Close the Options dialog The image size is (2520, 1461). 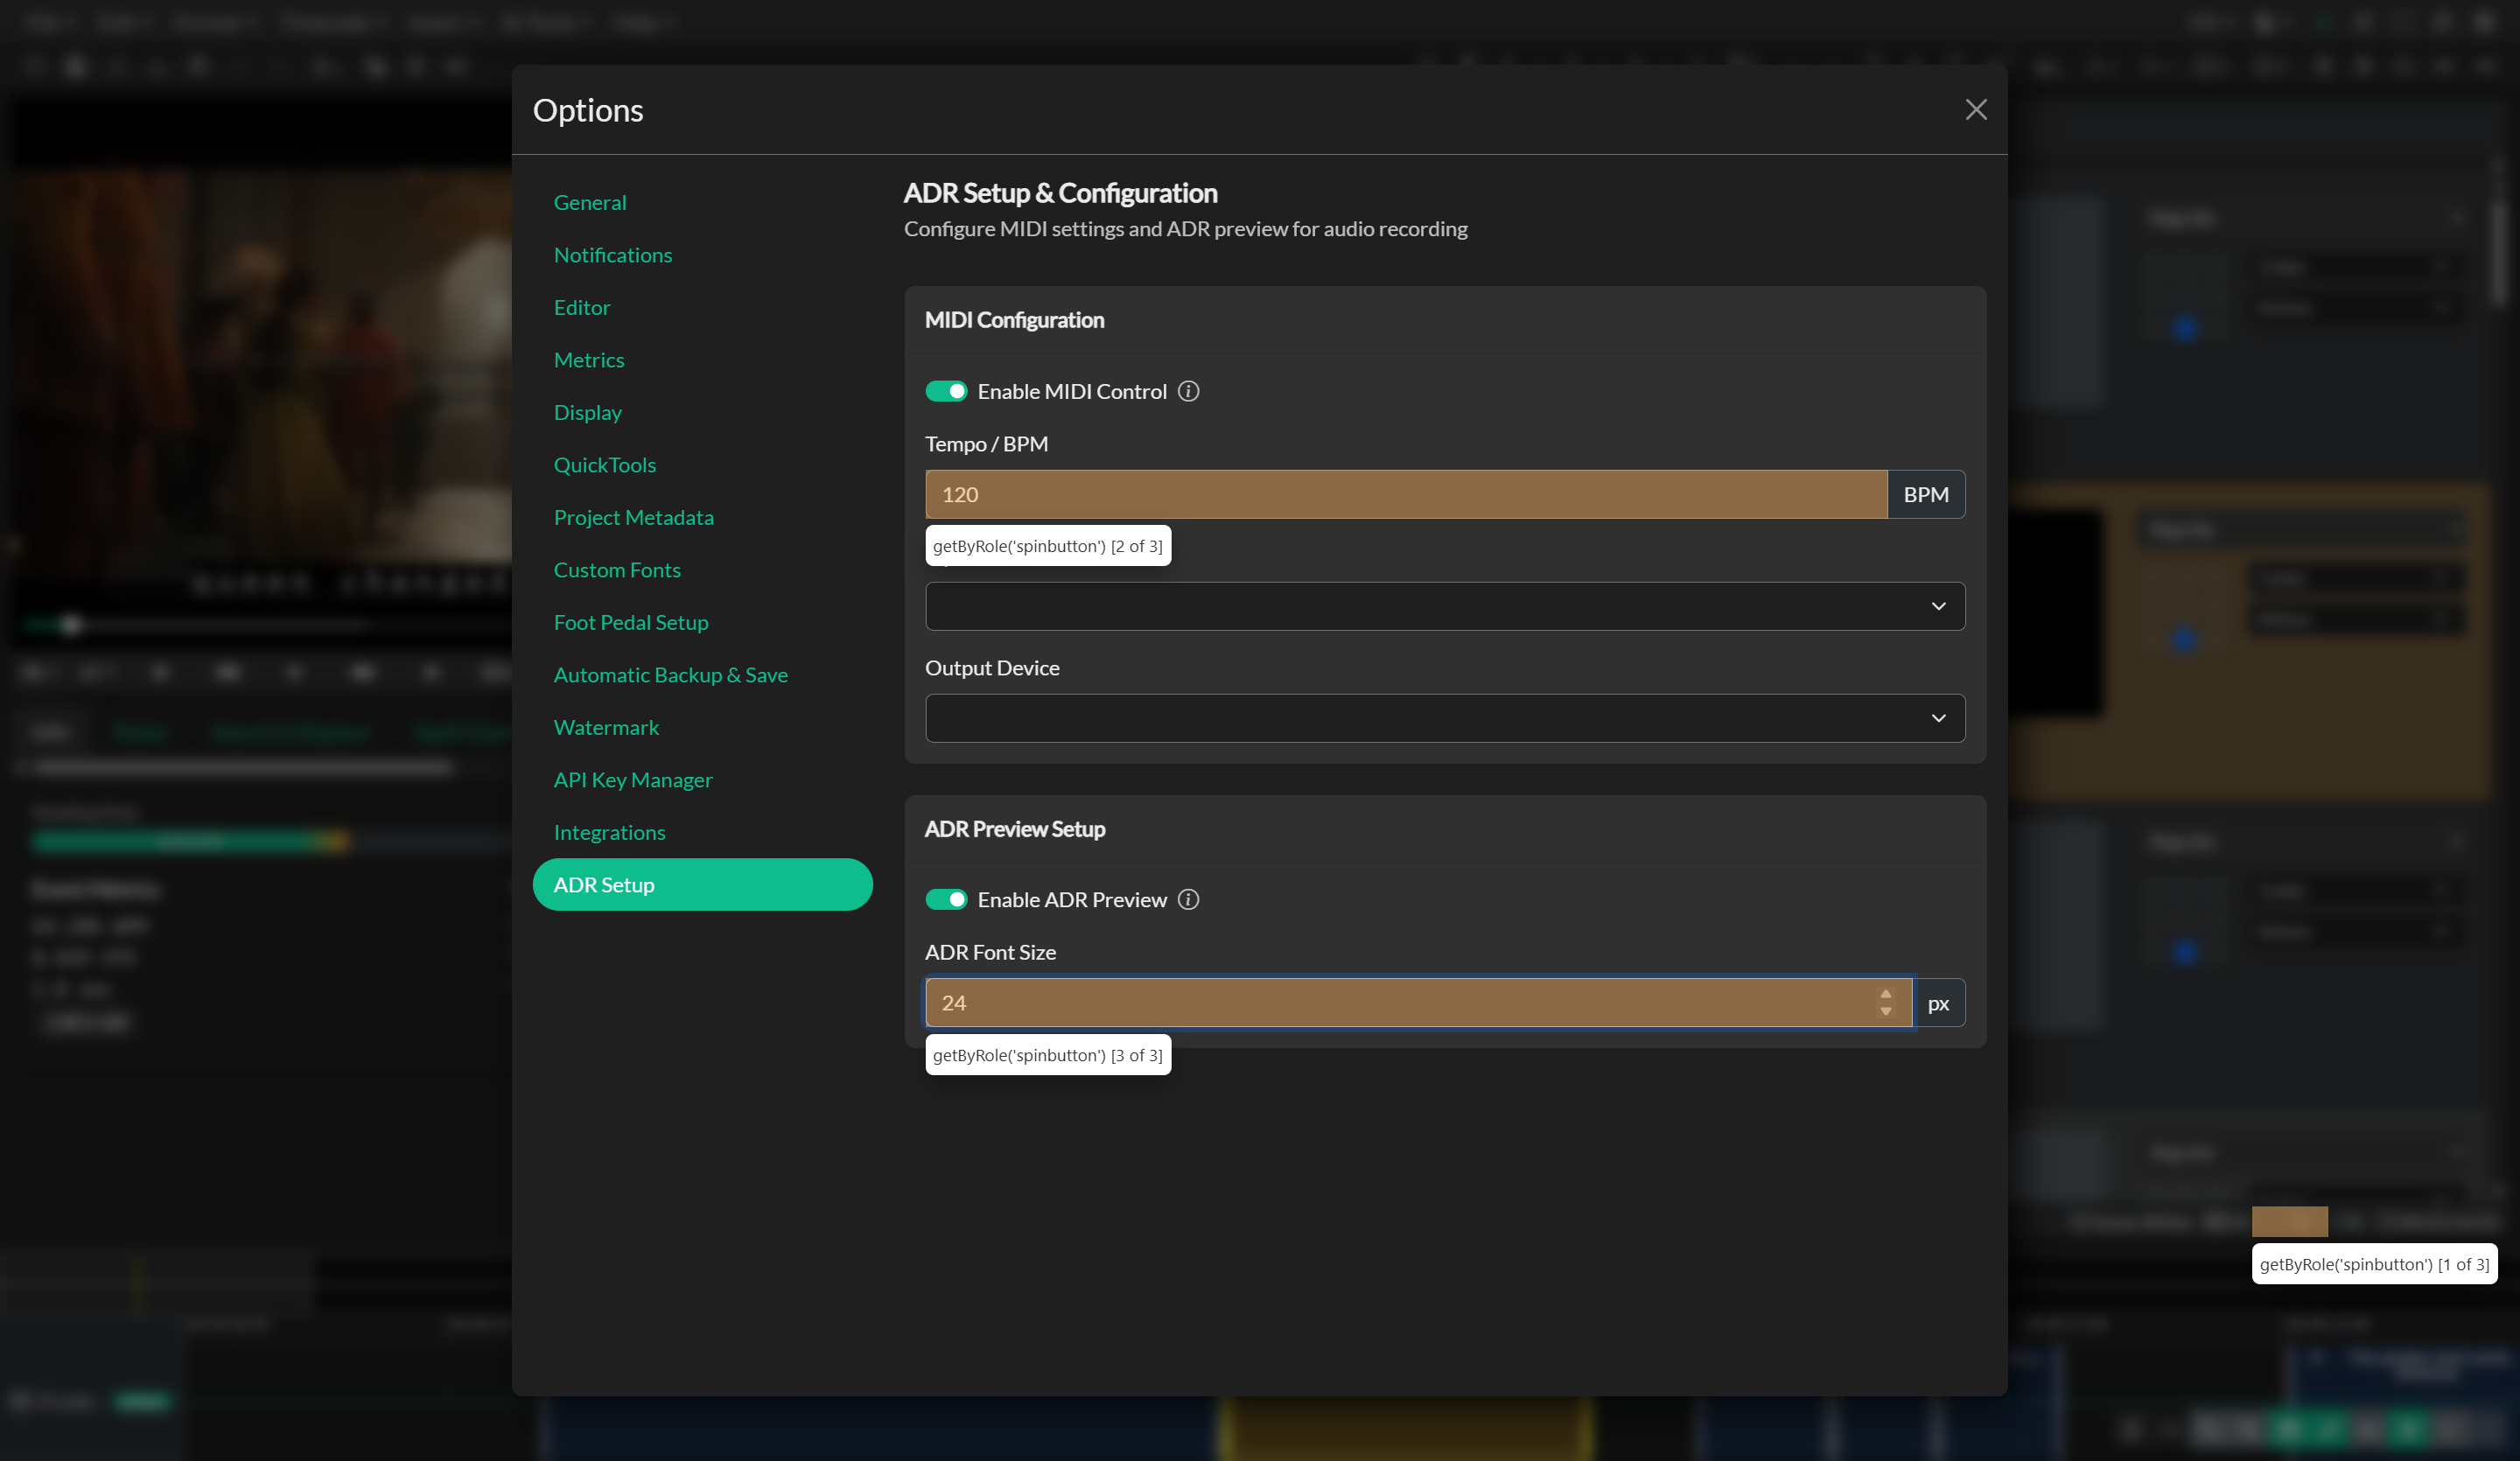pyautogui.click(x=1975, y=109)
